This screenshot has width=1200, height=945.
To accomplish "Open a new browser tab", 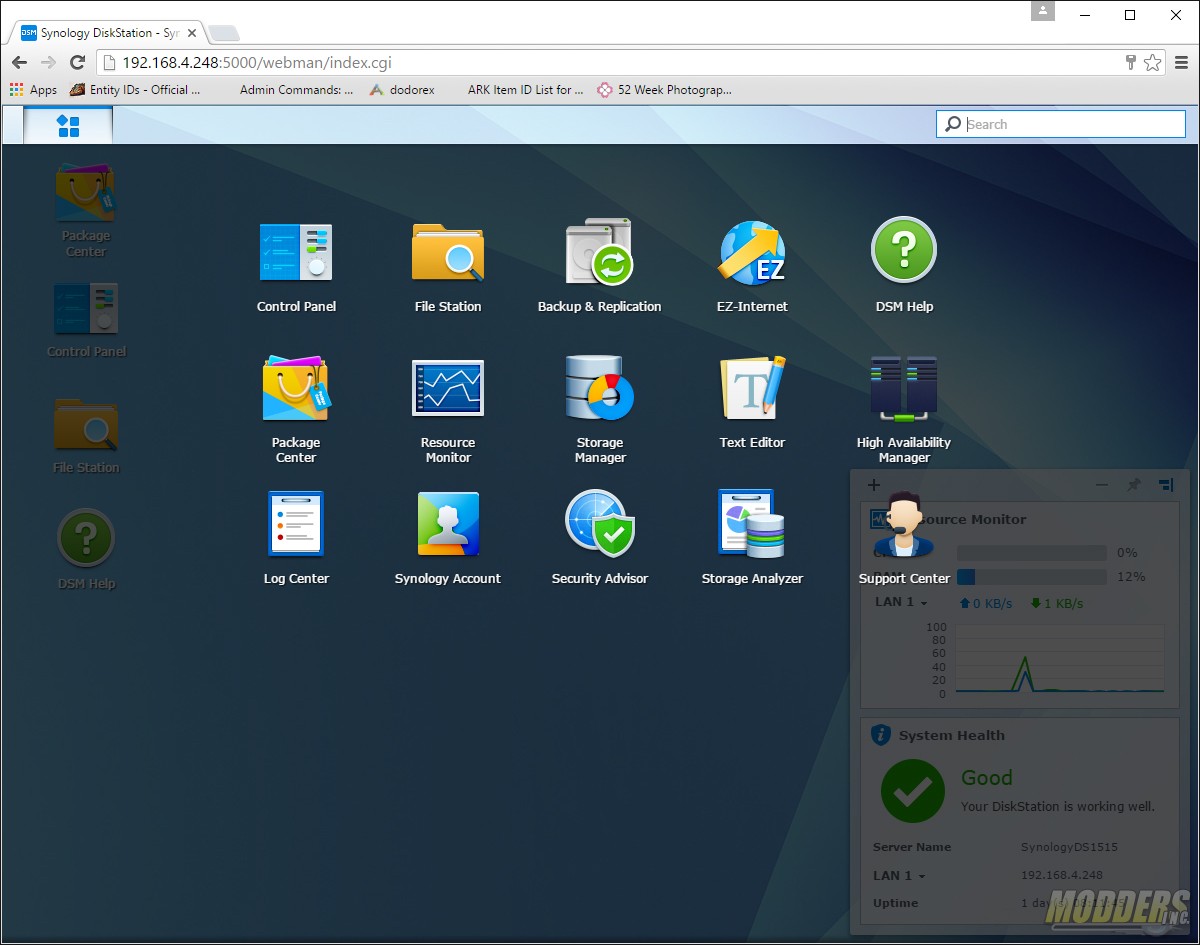I will [x=223, y=34].
